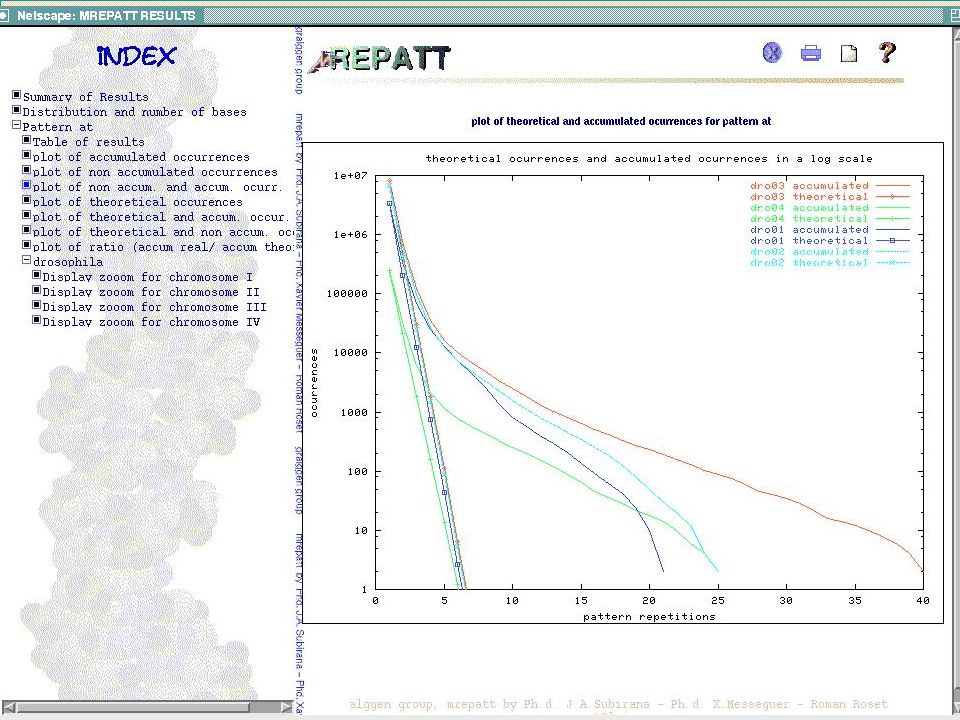Click the pattern repetitions axis label
Screen dimensions: 960x720
(649, 617)
